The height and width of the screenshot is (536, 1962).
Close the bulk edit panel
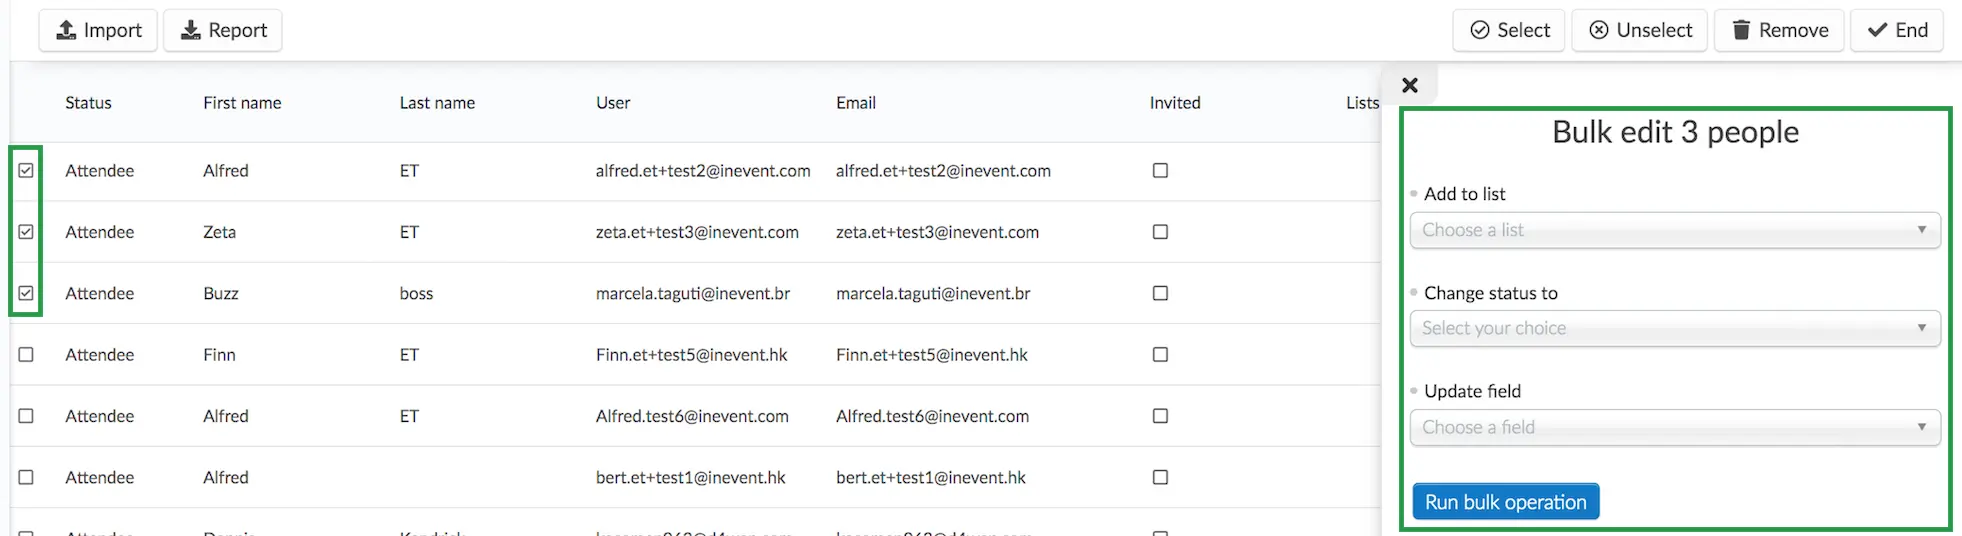tap(1410, 85)
